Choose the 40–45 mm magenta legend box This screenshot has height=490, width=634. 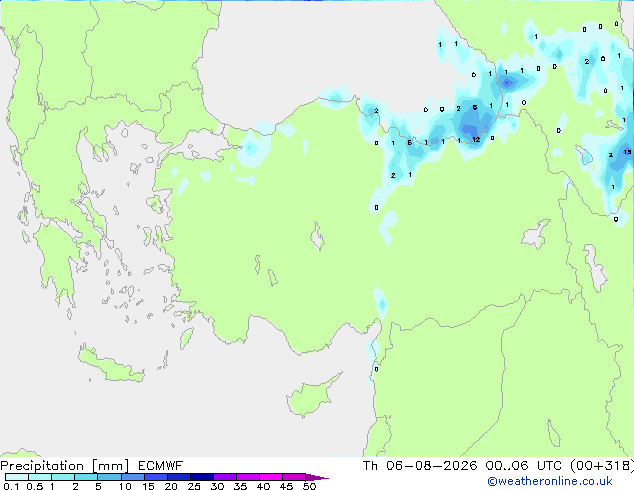[271, 477]
